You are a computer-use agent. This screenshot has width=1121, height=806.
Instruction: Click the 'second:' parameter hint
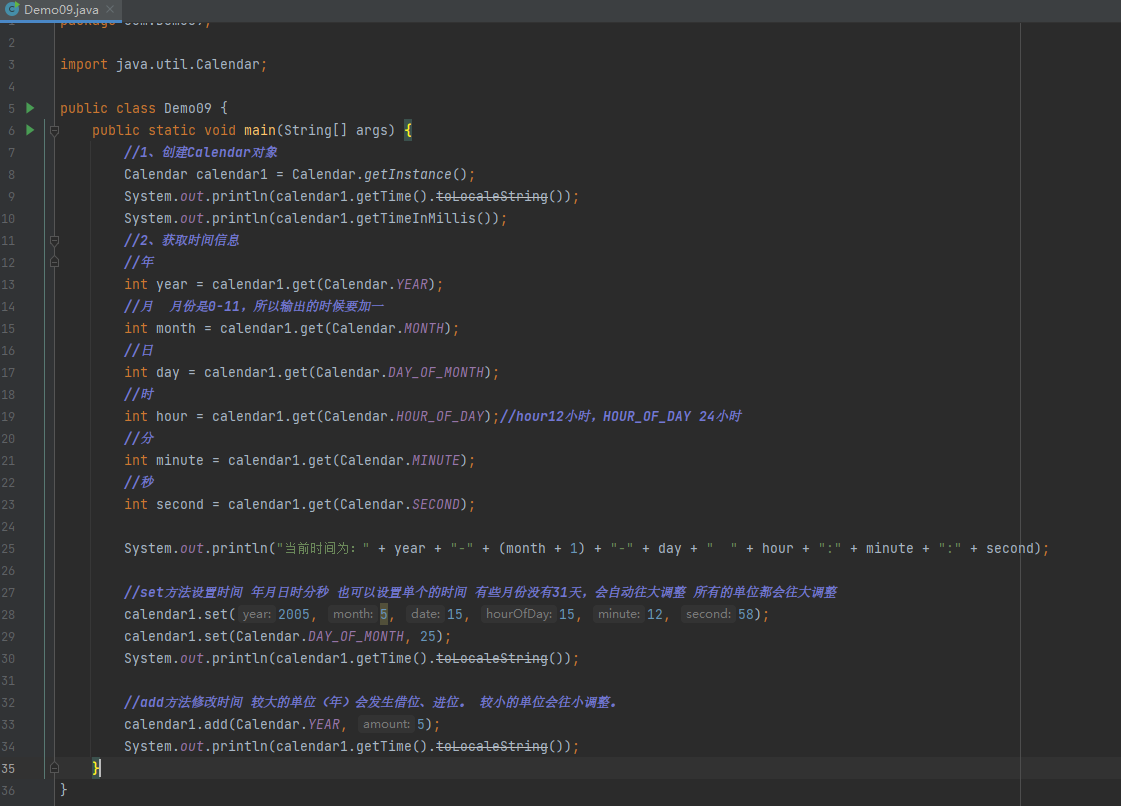click(708, 614)
